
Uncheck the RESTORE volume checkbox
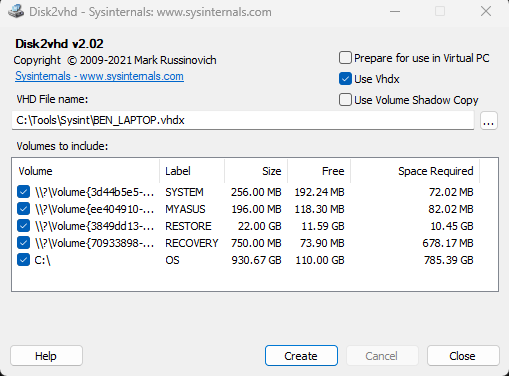(x=23, y=226)
